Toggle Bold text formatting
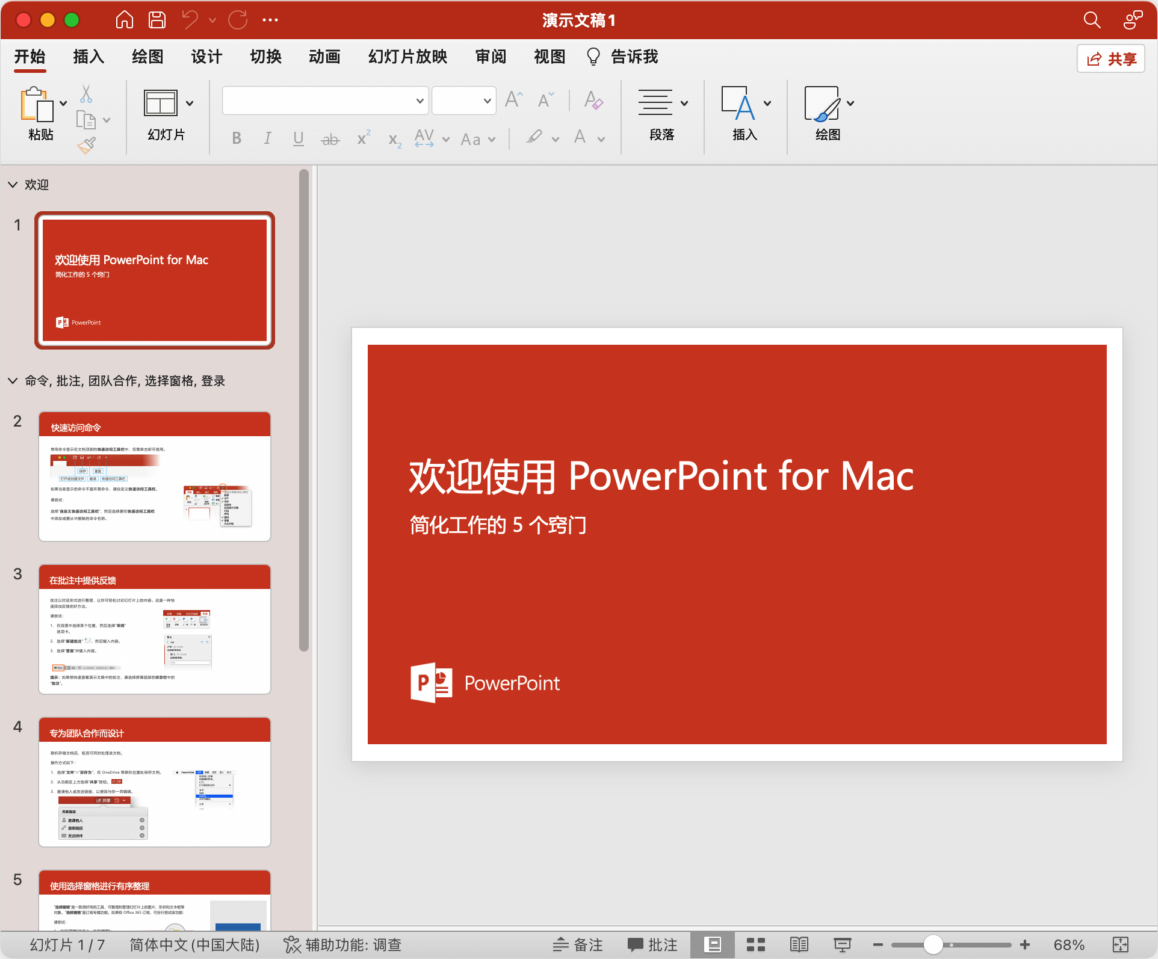 (x=237, y=139)
